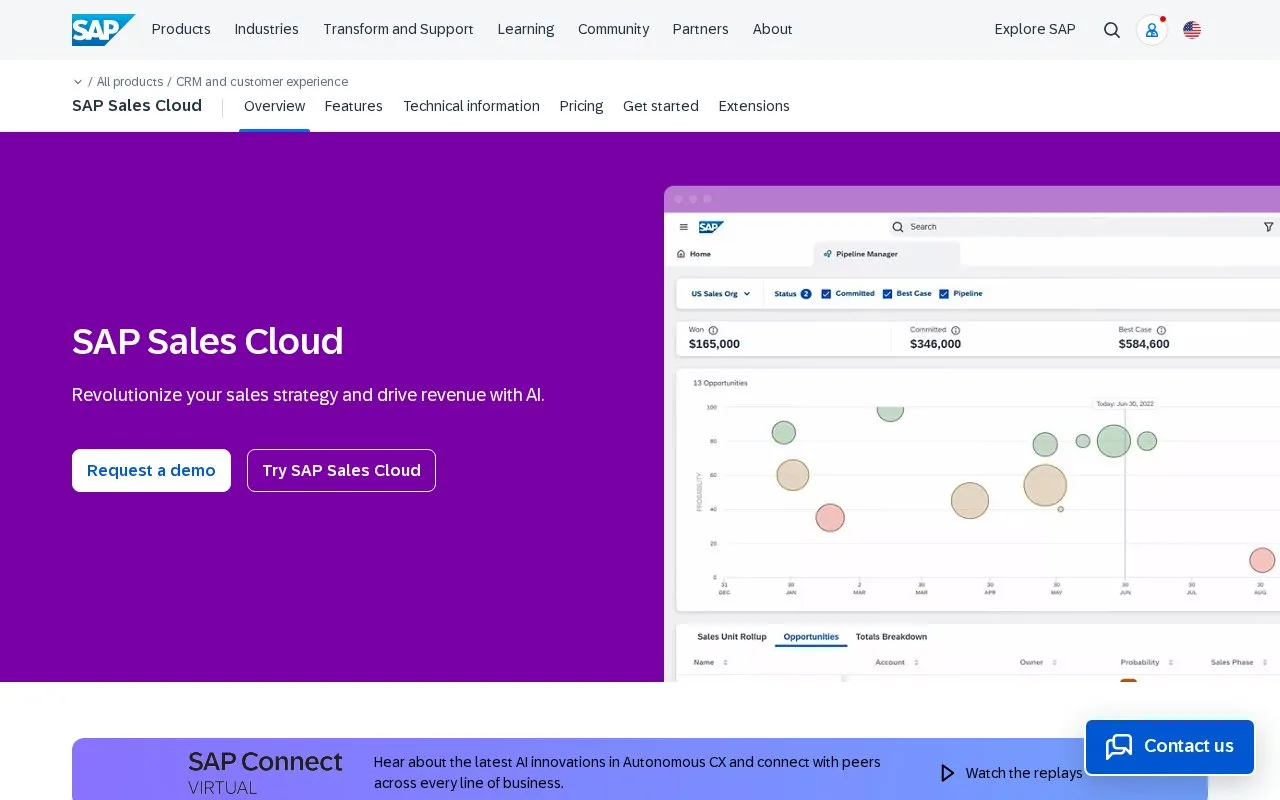Go to CRM and customer experience breadcrumb
Viewport: 1280px width, 800px height.
(x=262, y=82)
